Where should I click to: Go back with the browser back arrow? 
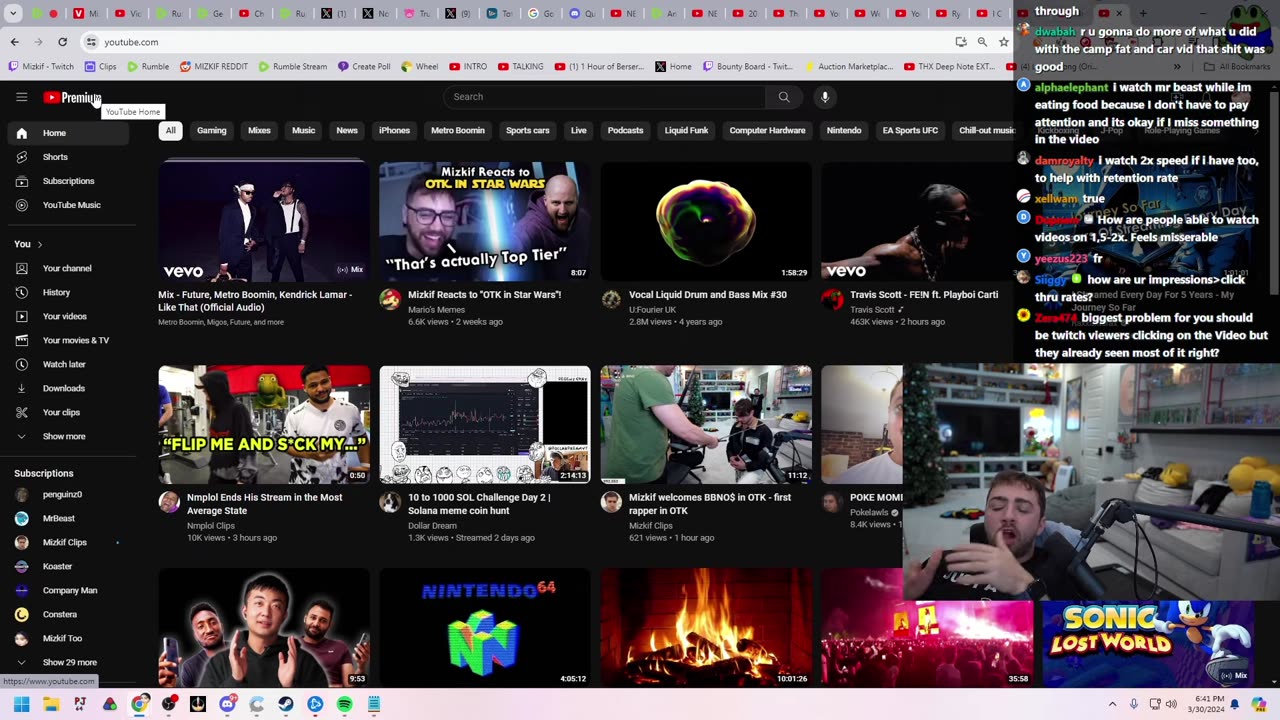[14, 42]
